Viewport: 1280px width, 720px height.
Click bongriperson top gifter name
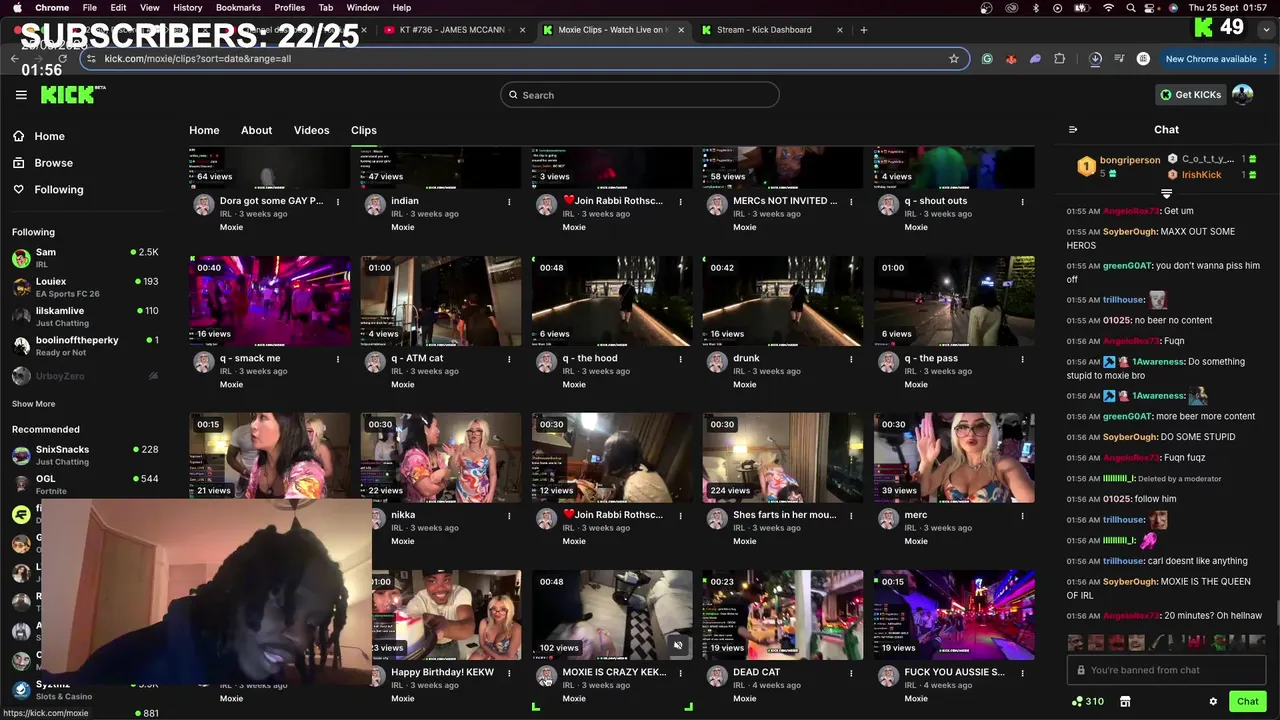tap(1130, 160)
